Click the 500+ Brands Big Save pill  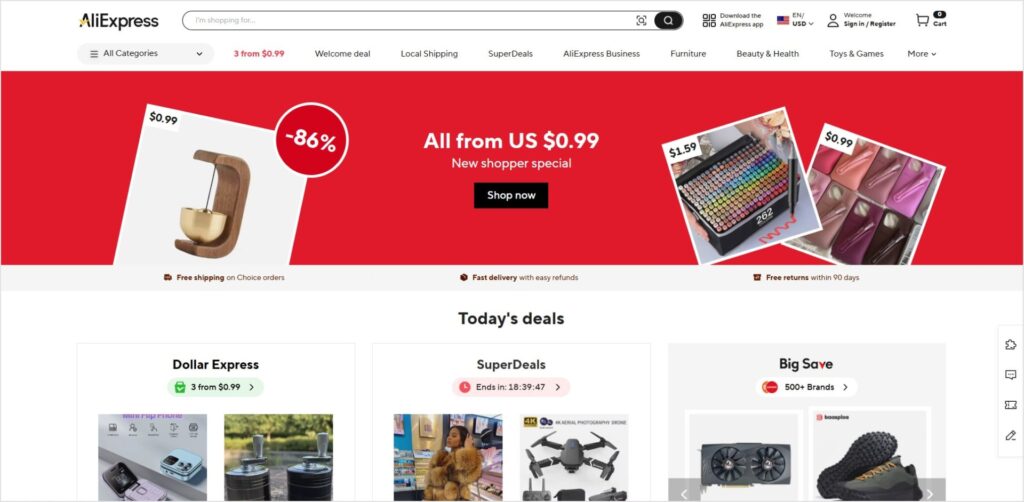[x=807, y=387]
